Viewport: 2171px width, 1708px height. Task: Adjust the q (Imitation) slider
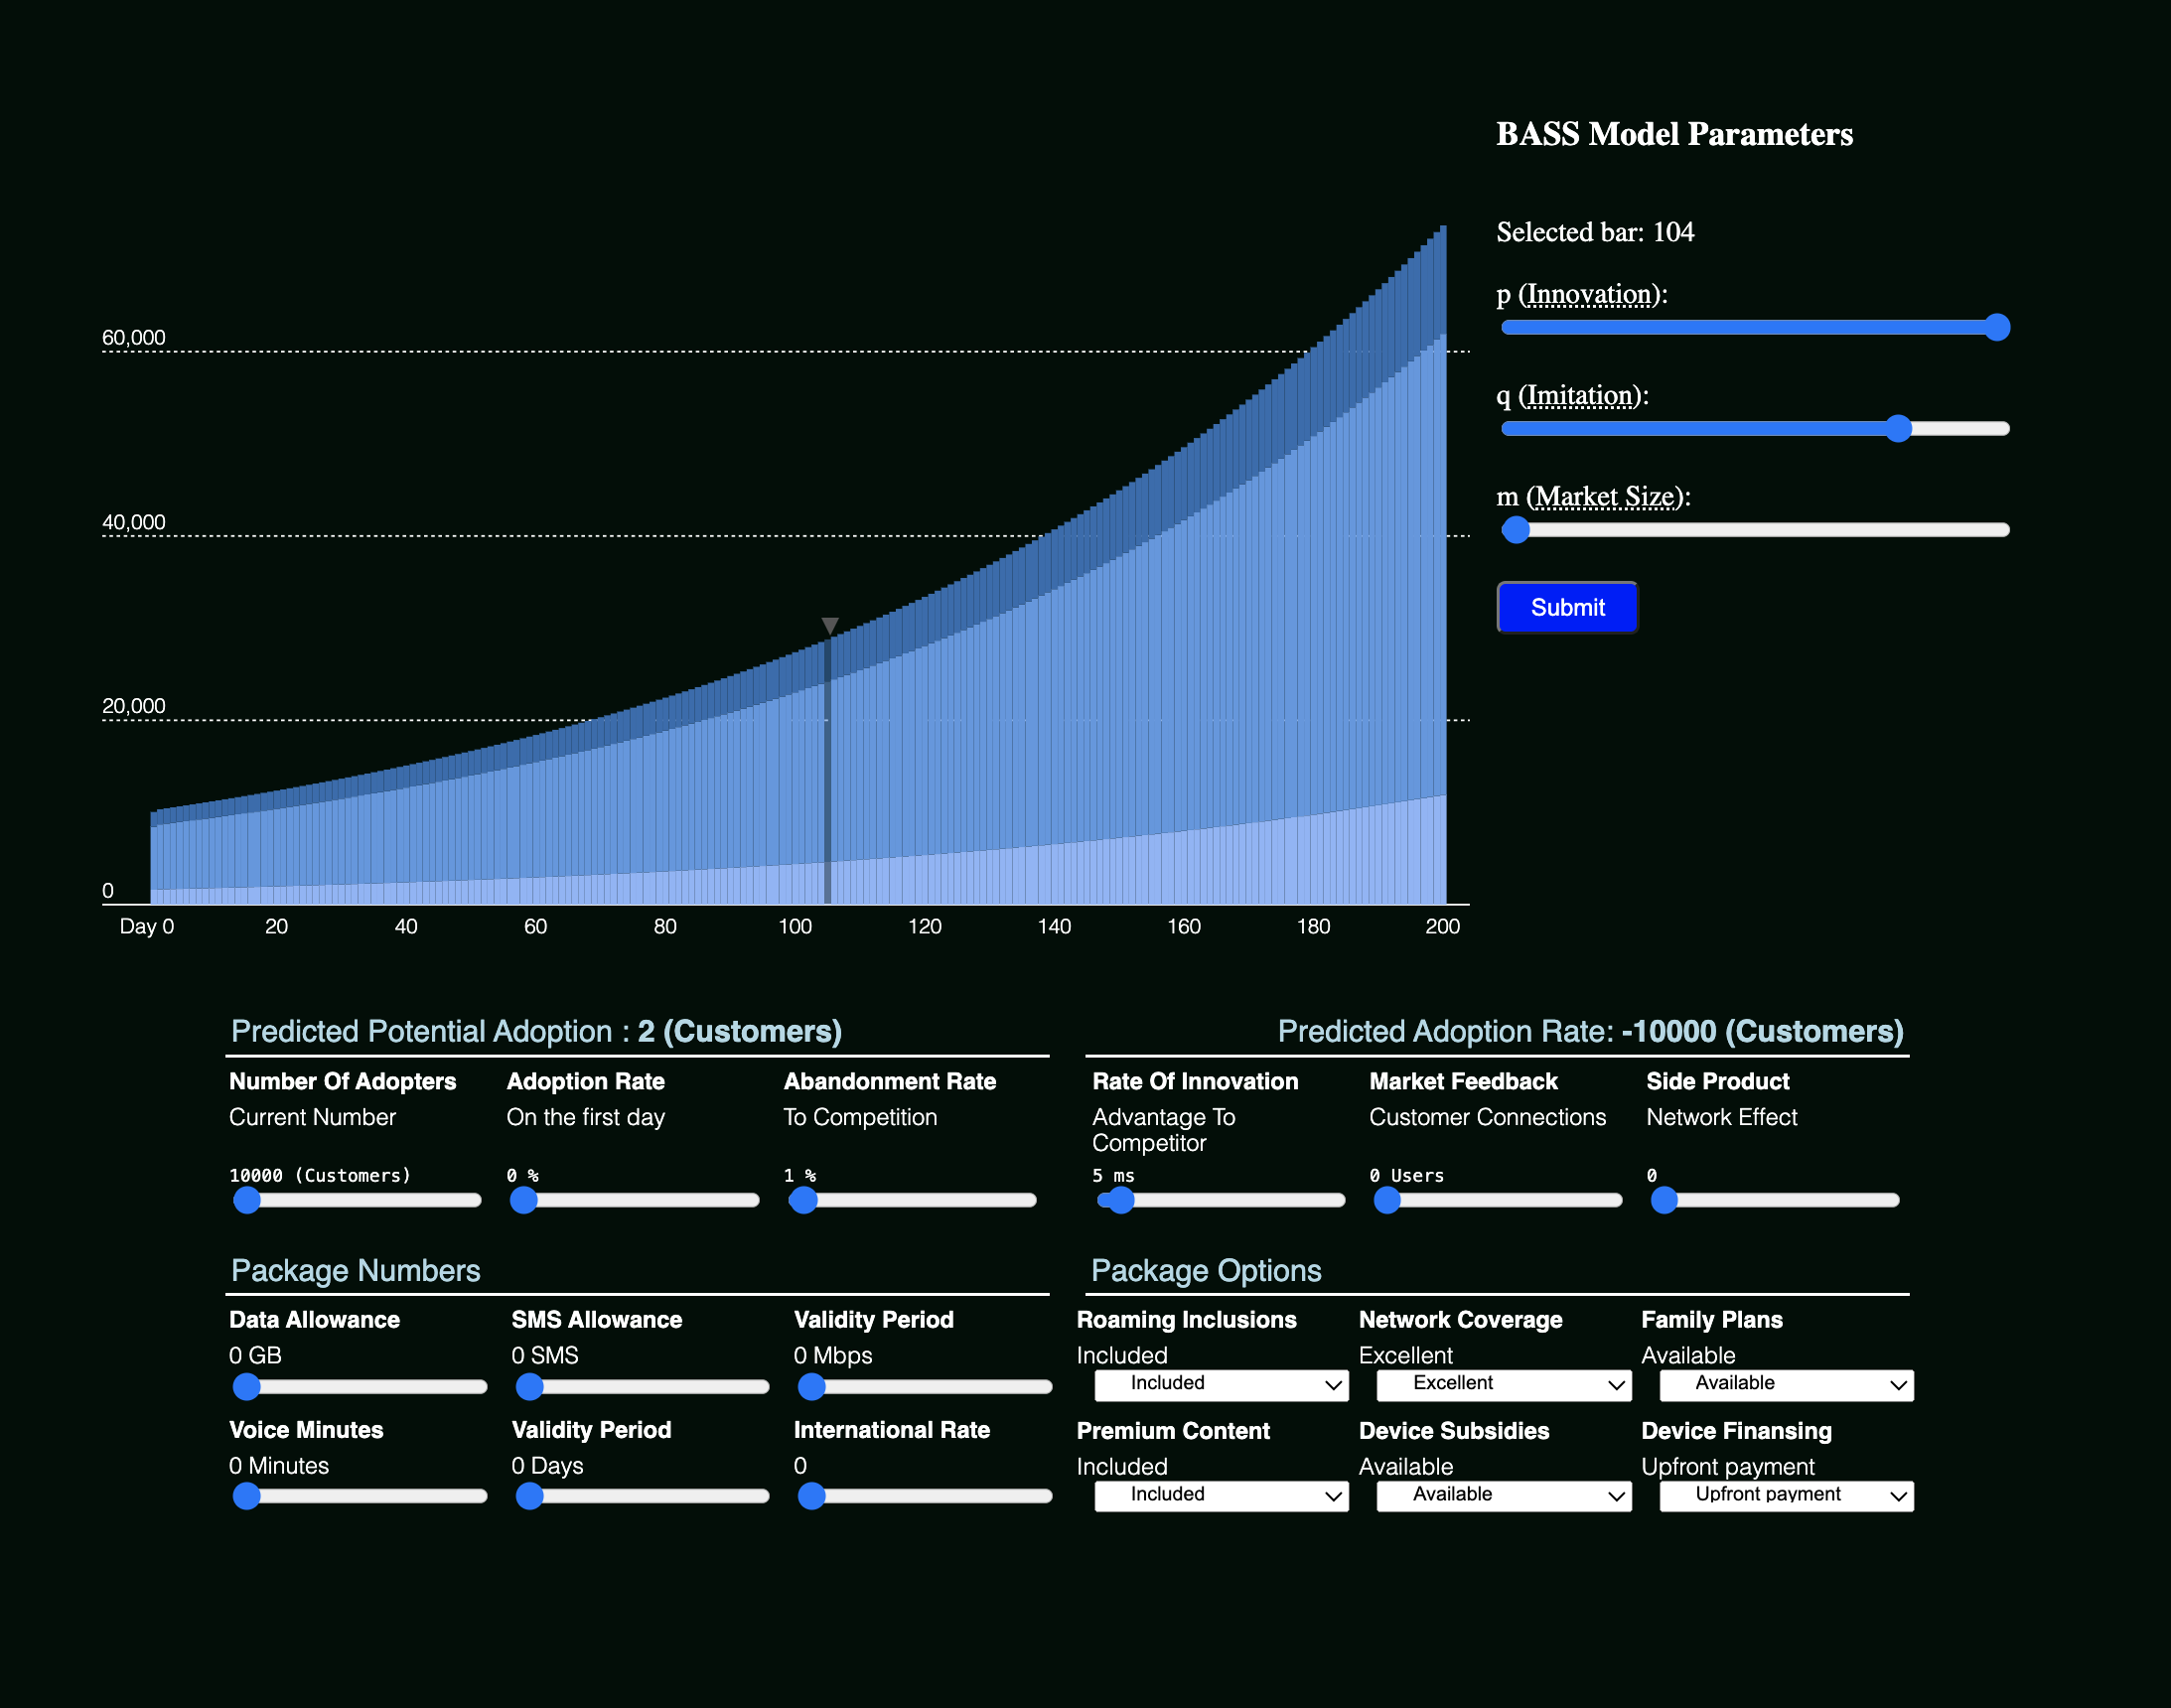(1755, 428)
